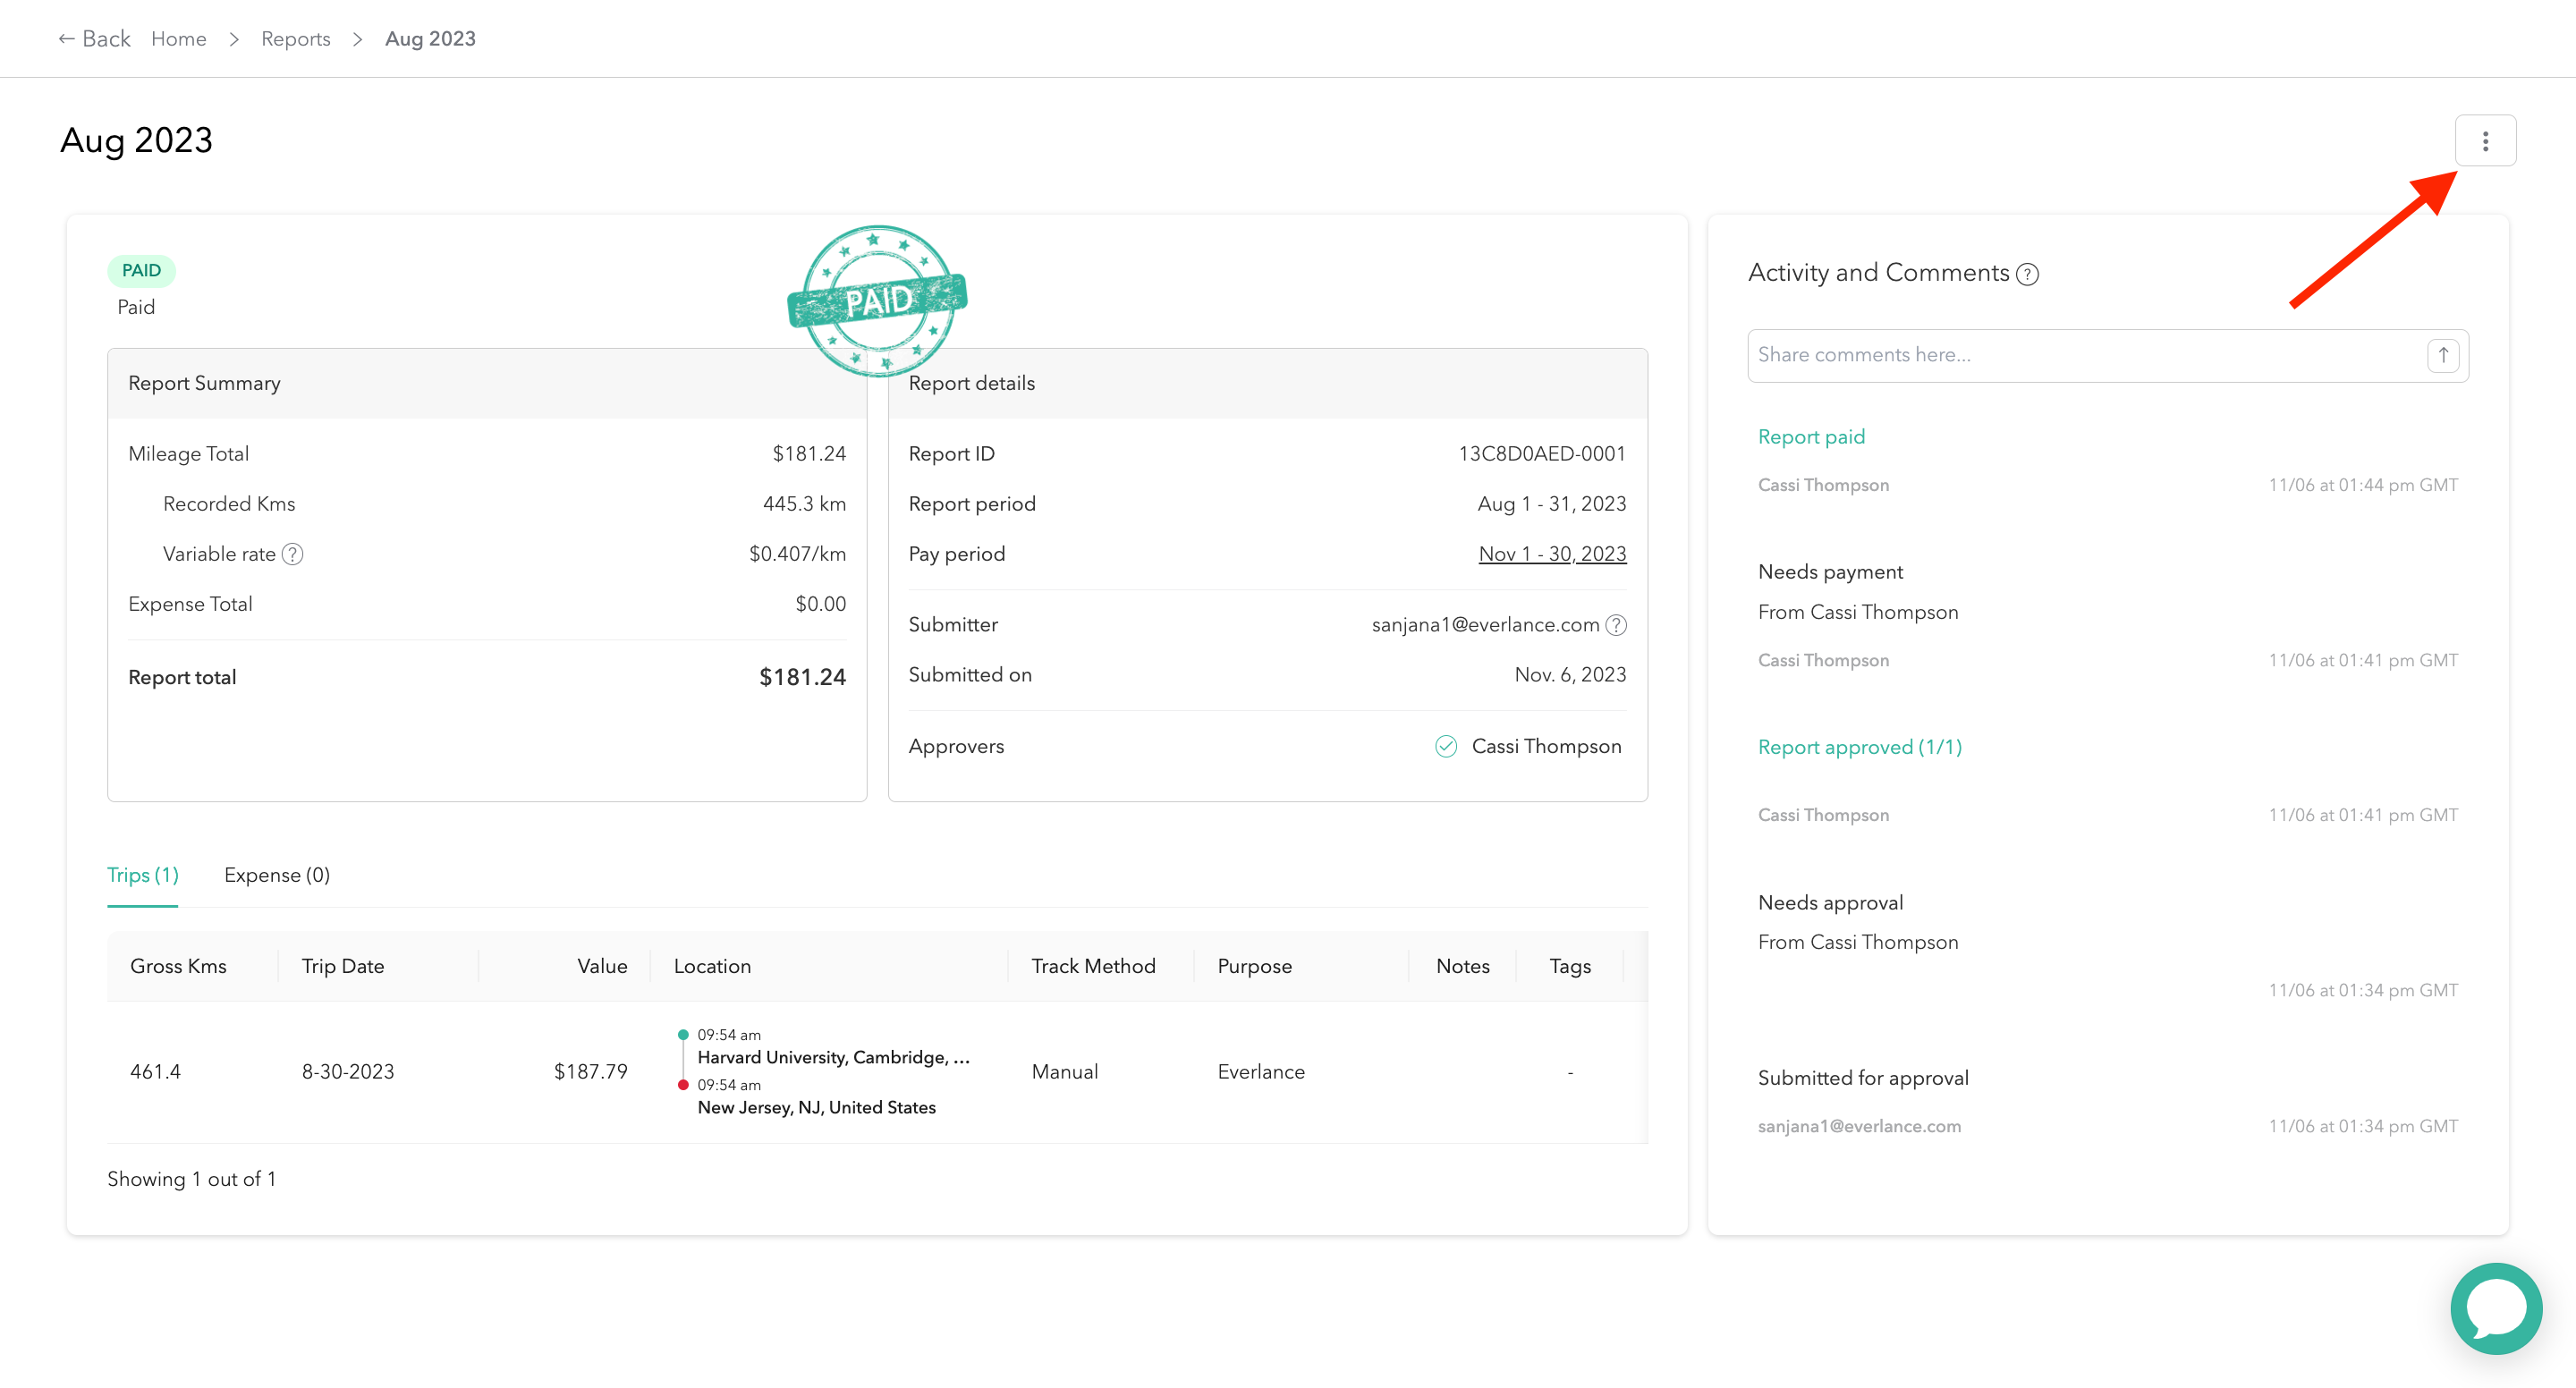Click the Gross Kms column header
Viewport: 2576px width, 1388px height.
tap(178, 966)
